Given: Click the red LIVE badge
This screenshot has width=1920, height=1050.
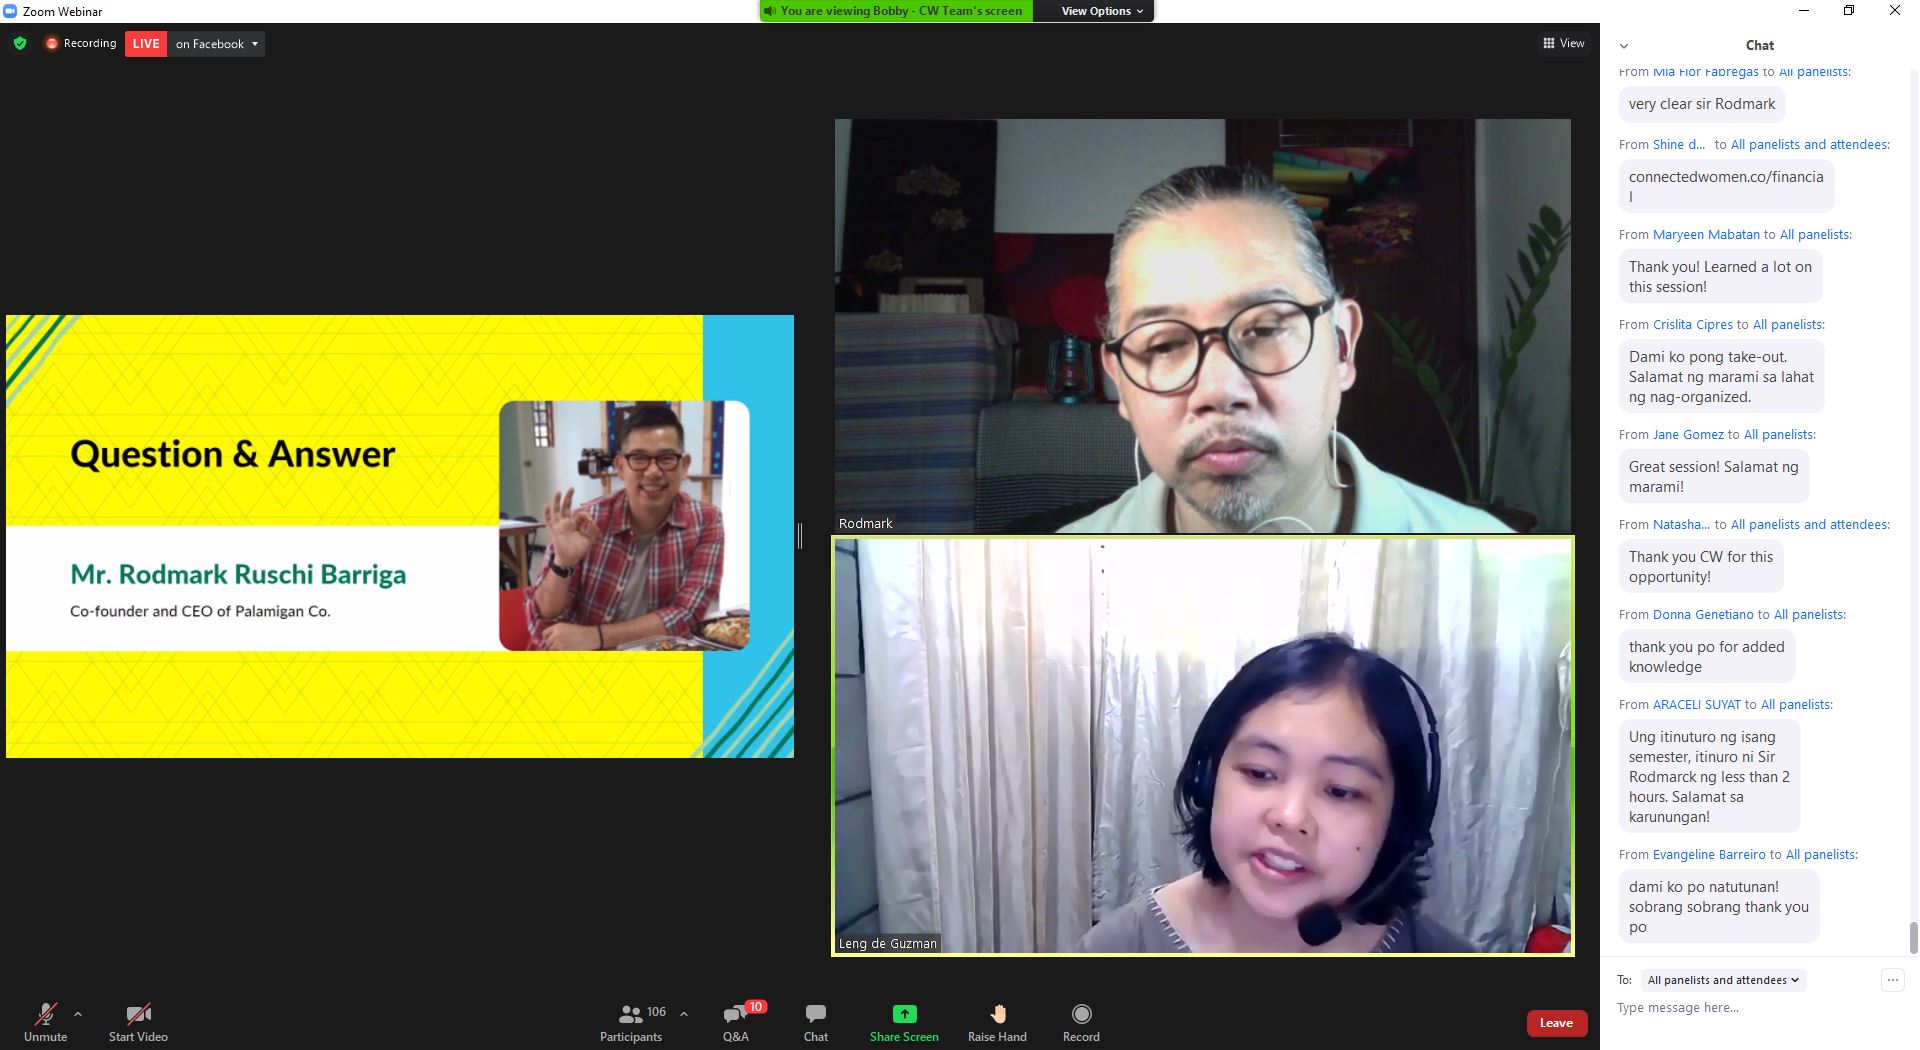Looking at the screenshot, I should pos(146,44).
